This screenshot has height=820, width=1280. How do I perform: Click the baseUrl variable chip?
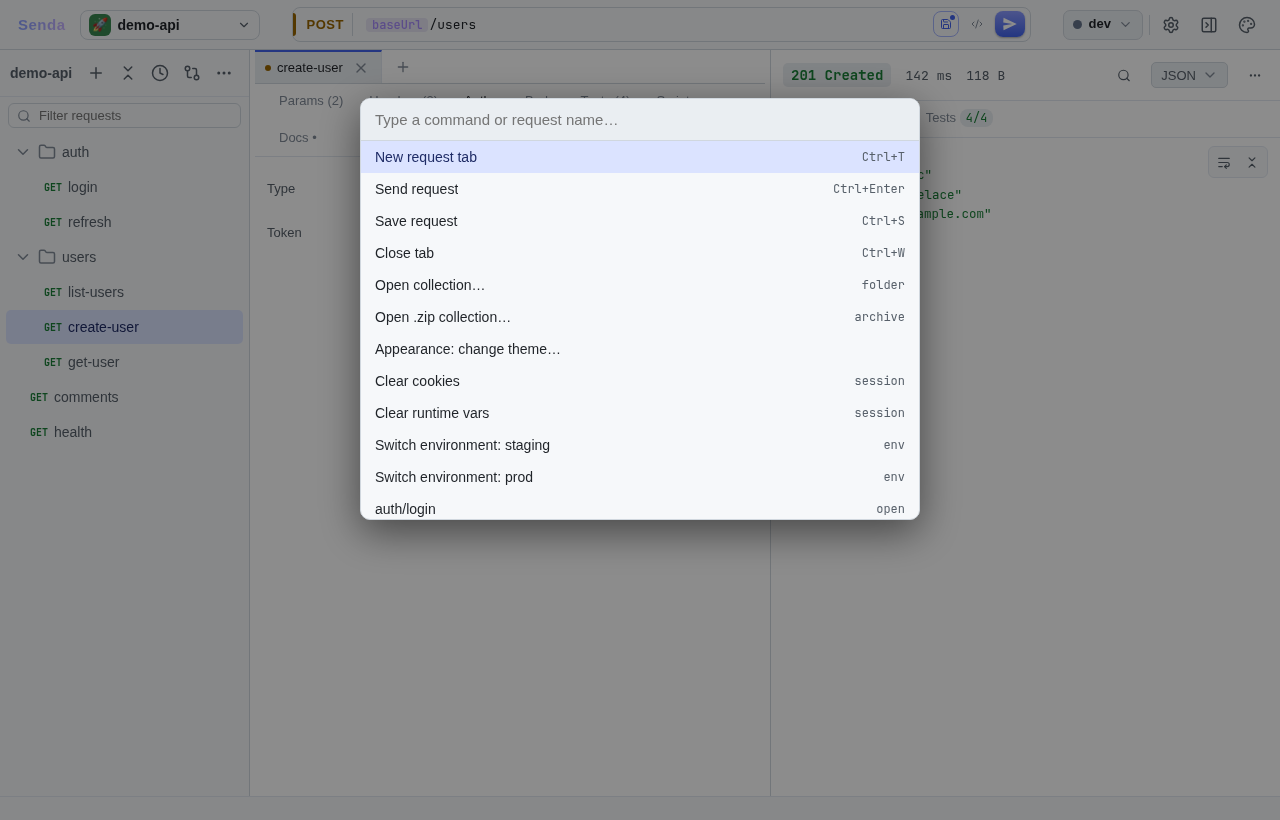coord(397,25)
